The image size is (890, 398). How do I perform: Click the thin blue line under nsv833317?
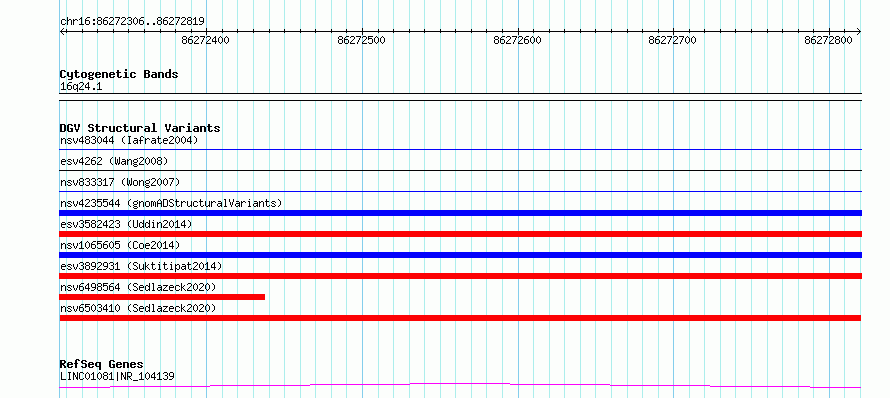click(x=460, y=191)
